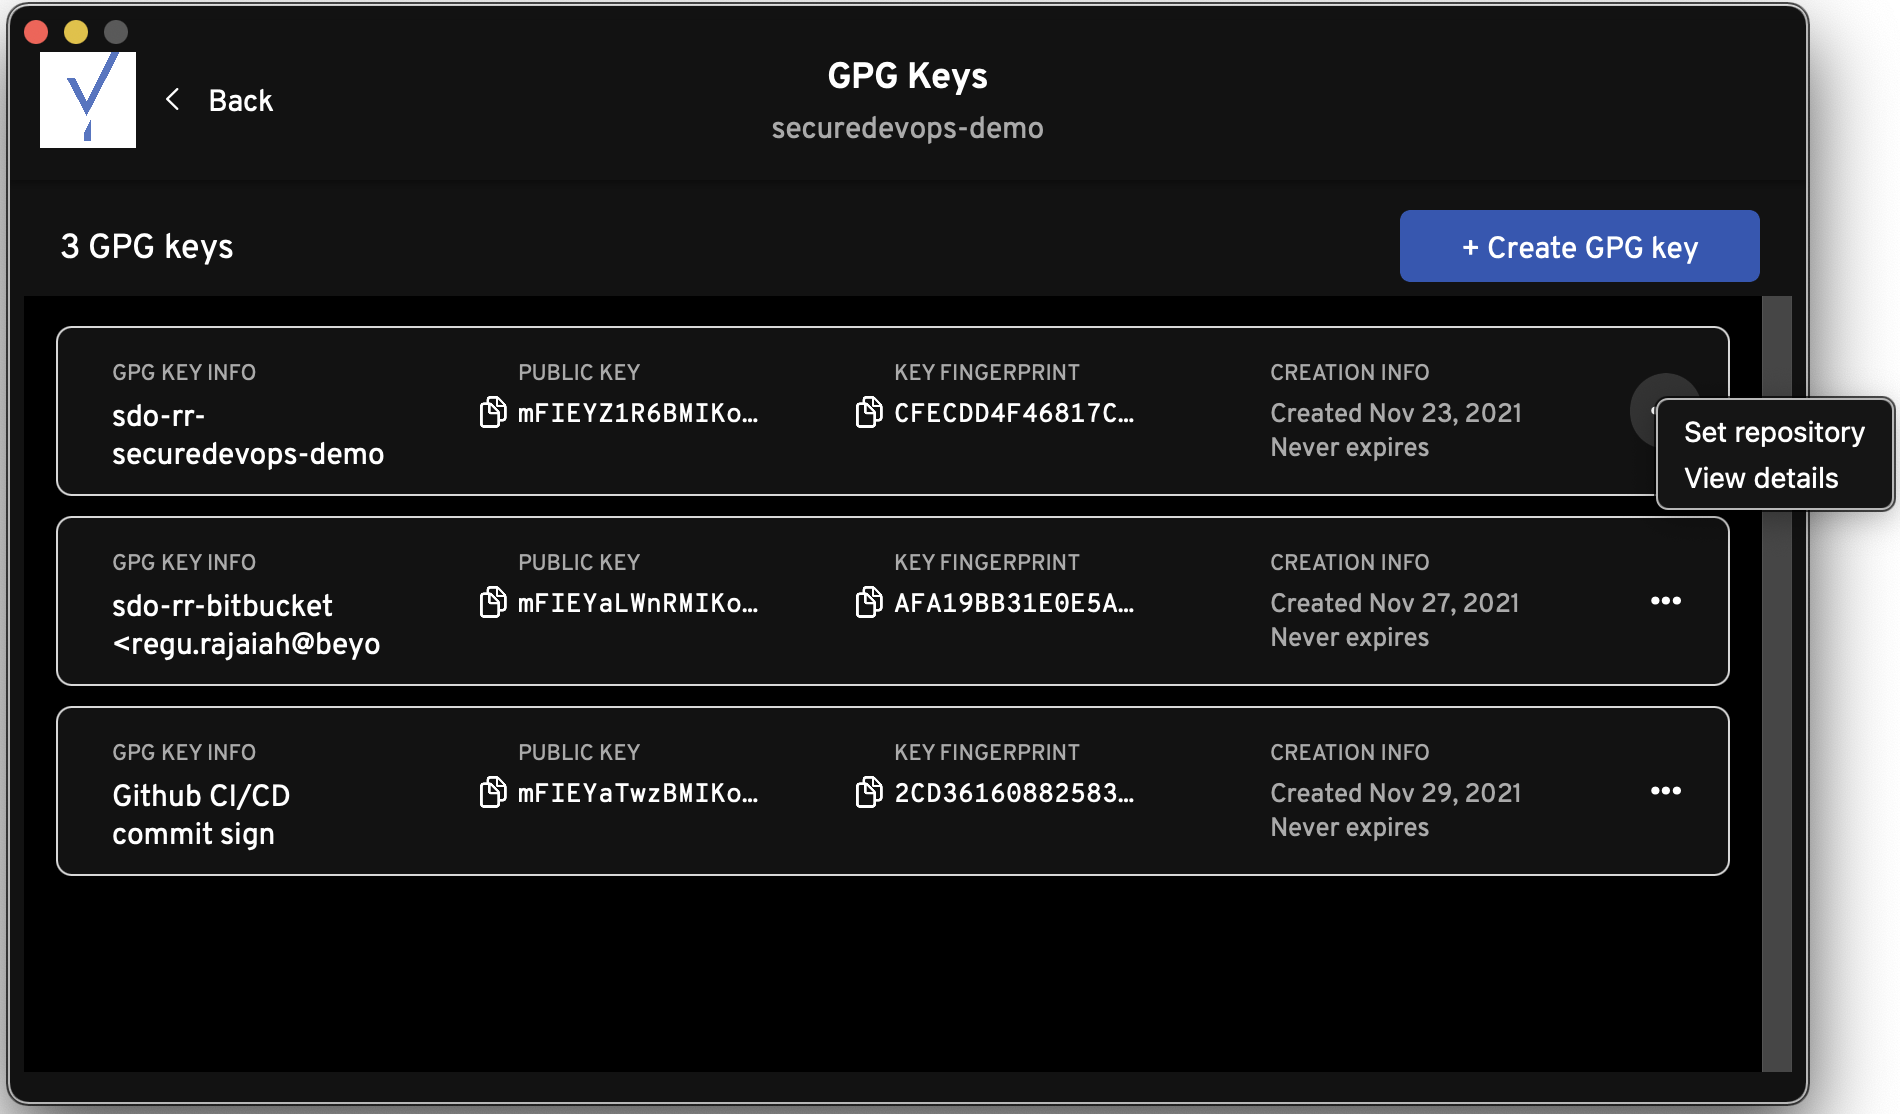Copy public key for sdo-rr-bitbucket
The image size is (1900, 1114).
tap(492, 602)
